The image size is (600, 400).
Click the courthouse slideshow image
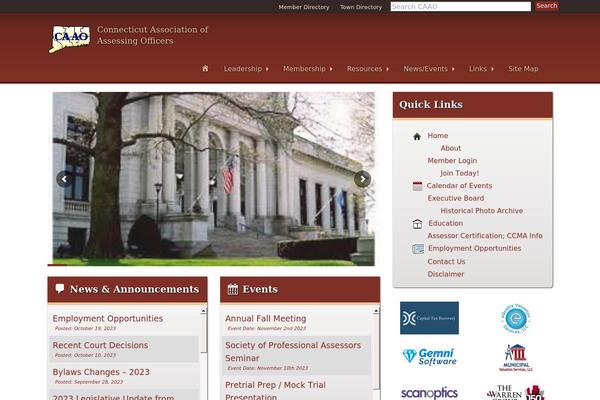click(x=214, y=179)
